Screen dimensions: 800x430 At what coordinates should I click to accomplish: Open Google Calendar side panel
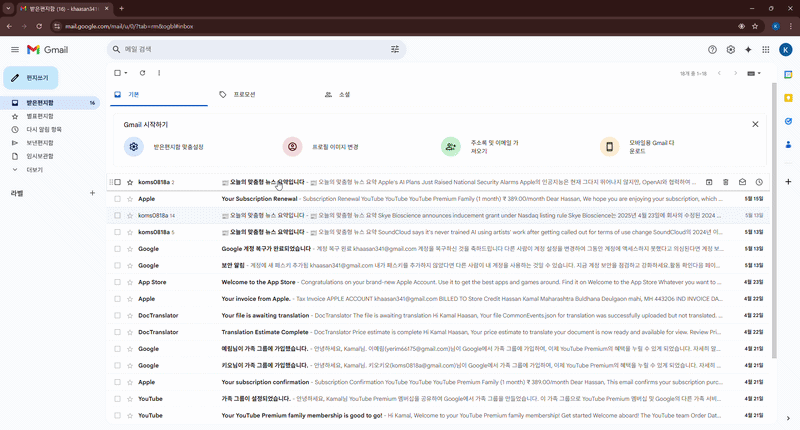tap(788, 74)
